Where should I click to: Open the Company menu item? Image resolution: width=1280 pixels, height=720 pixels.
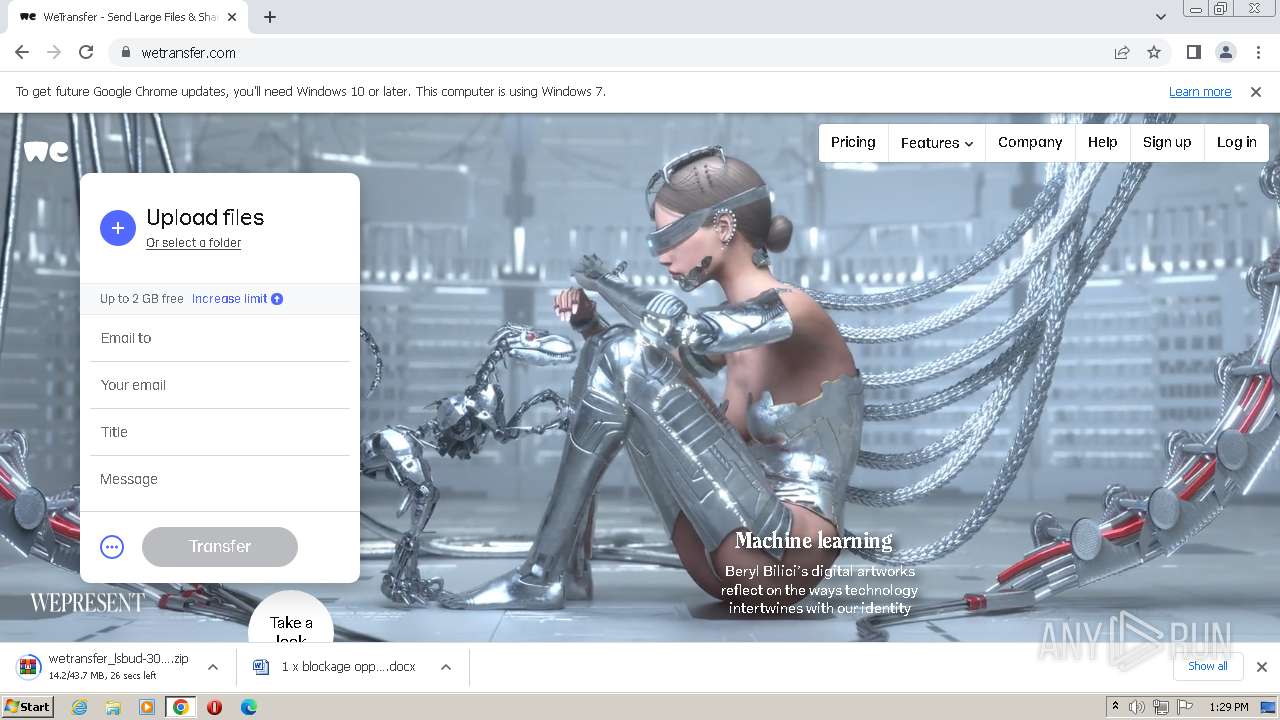click(x=1030, y=142)
